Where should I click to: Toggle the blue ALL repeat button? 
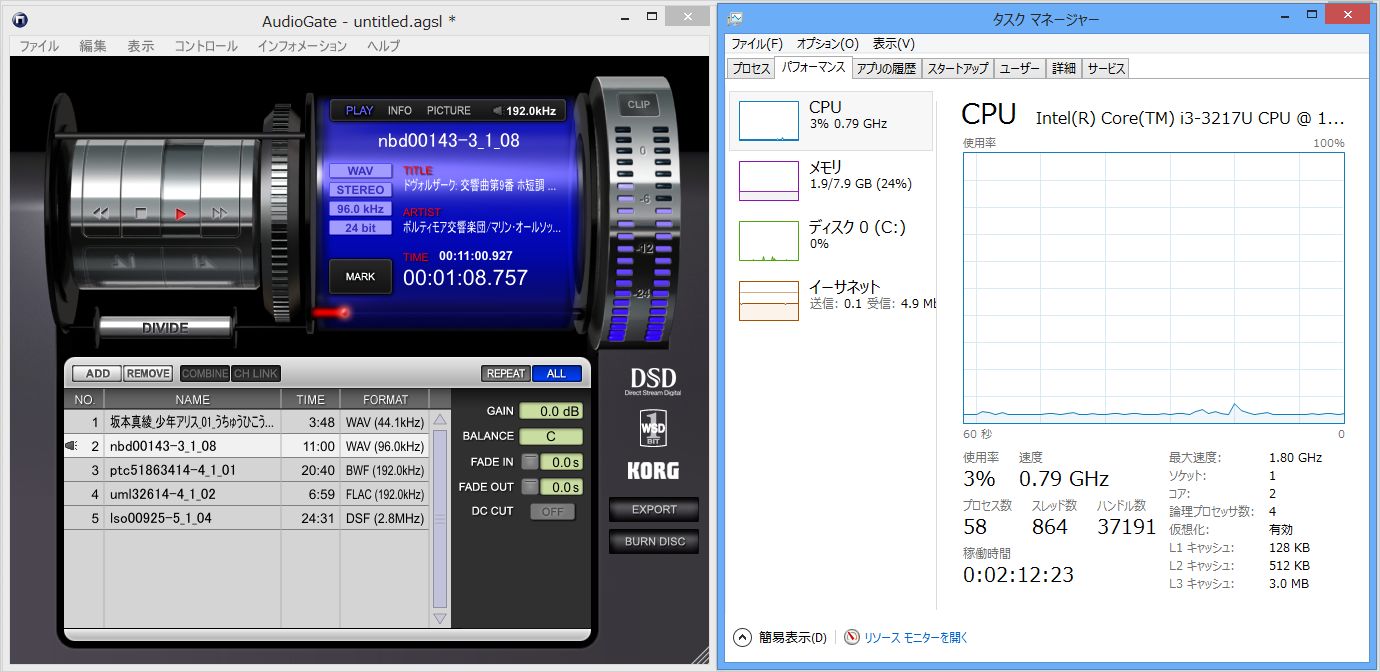pos(556,373)
